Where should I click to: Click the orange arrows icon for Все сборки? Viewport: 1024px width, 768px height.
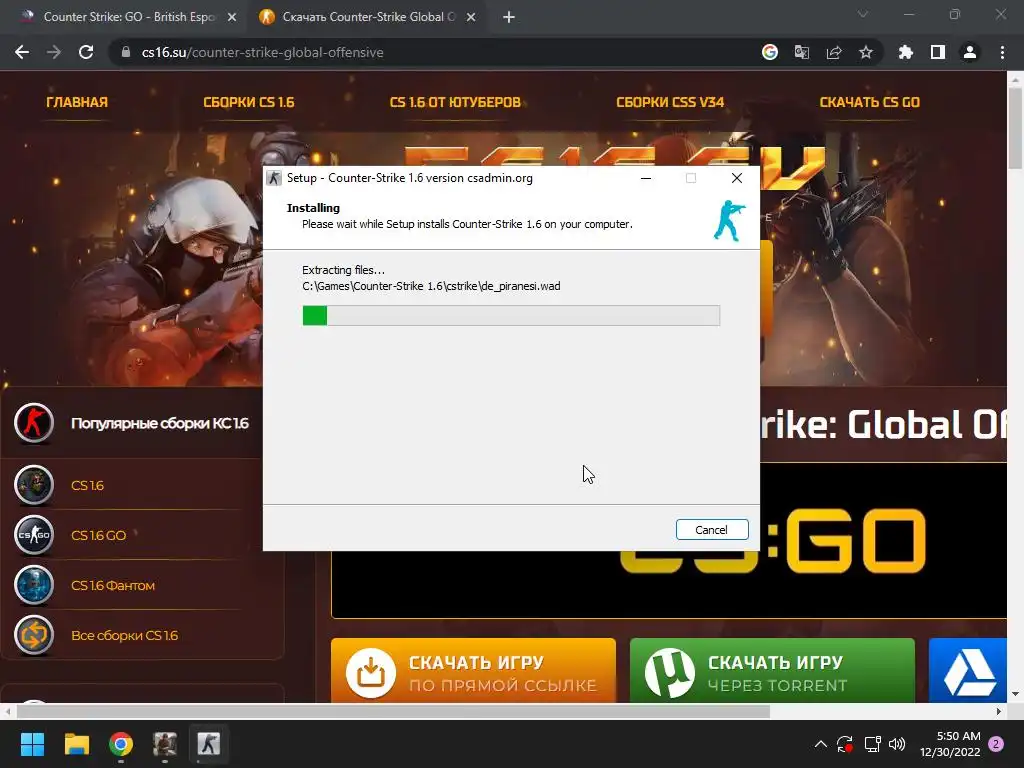coord(33,635)
